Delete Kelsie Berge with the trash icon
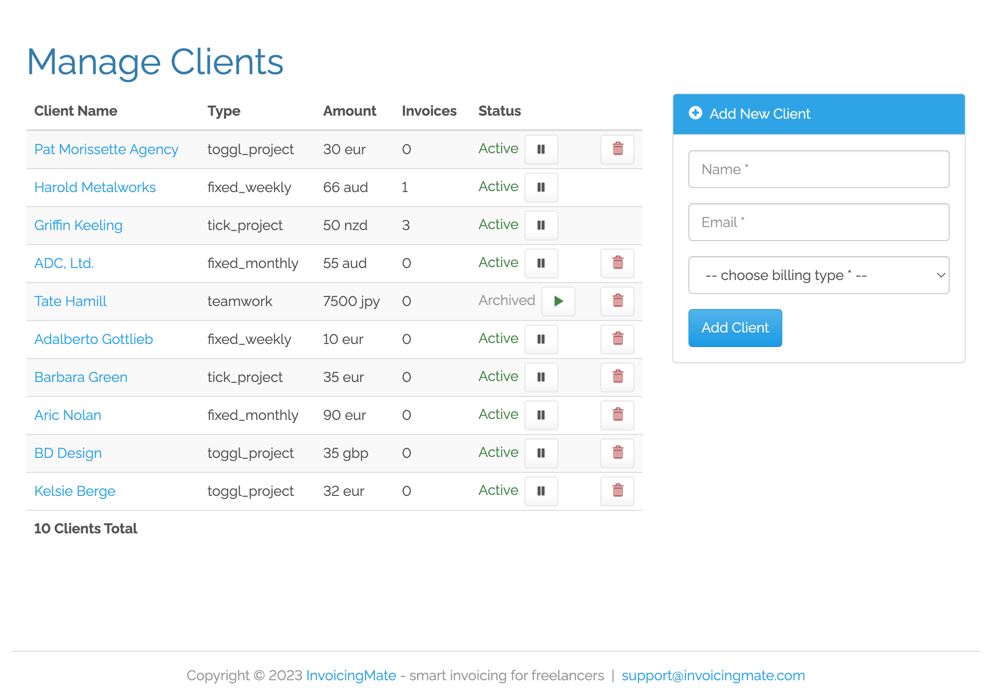 pyautogui.click(x=617, y=491)
